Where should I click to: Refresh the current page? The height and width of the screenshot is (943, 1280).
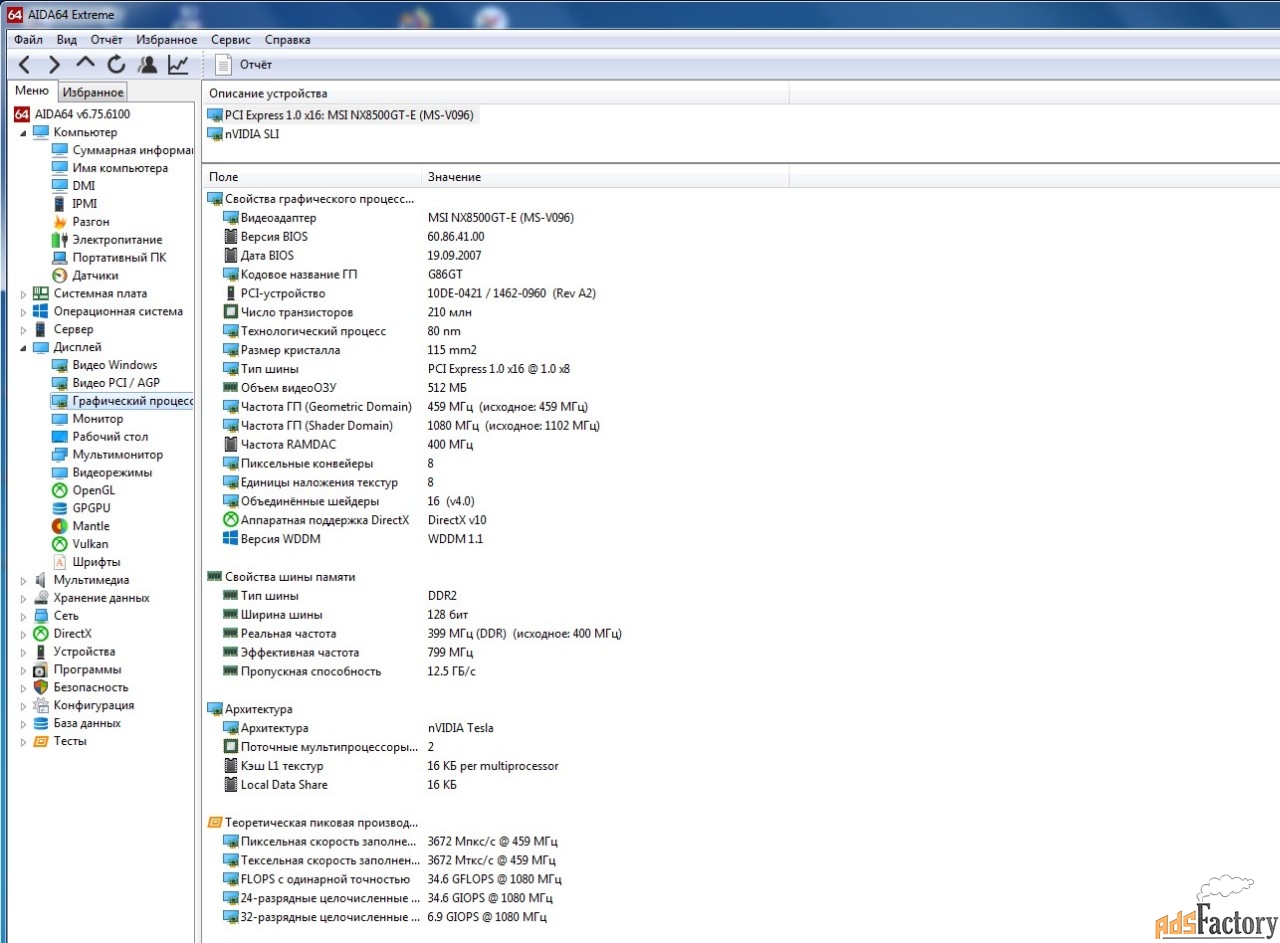tap(116, 65)
